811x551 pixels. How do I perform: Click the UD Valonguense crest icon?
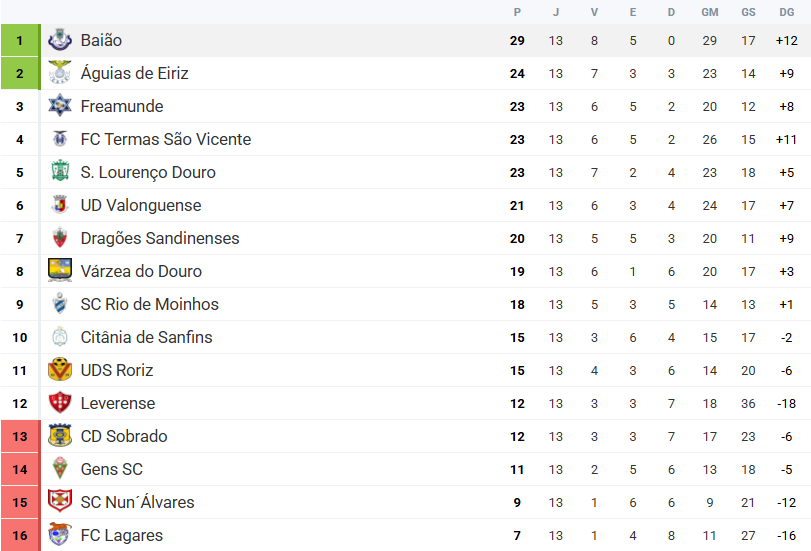(60, 206)
